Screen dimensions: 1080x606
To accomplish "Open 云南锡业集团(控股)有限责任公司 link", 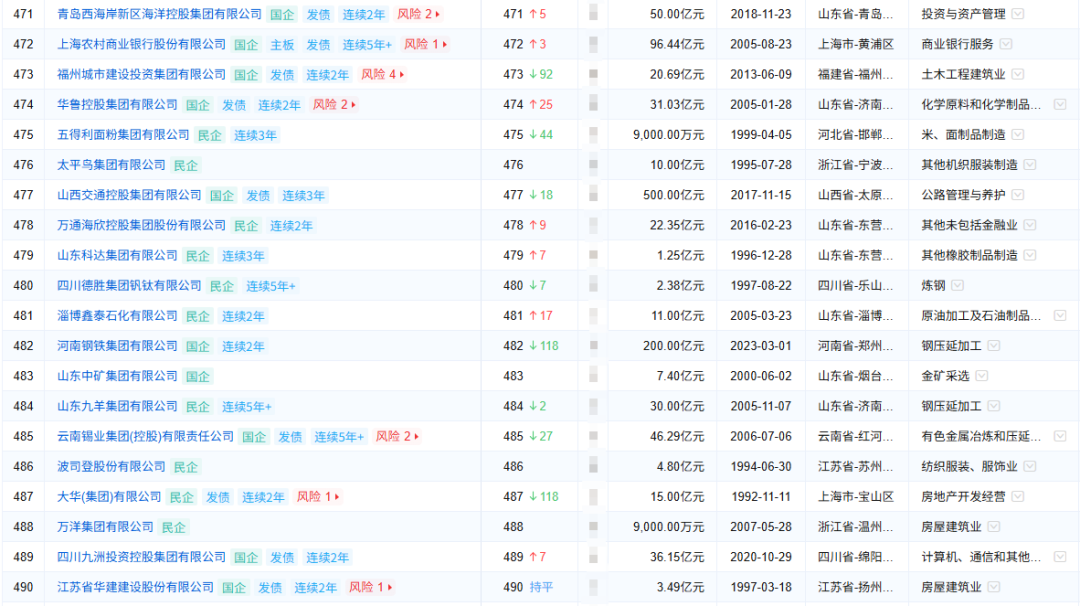I will [x=145, y=436].
